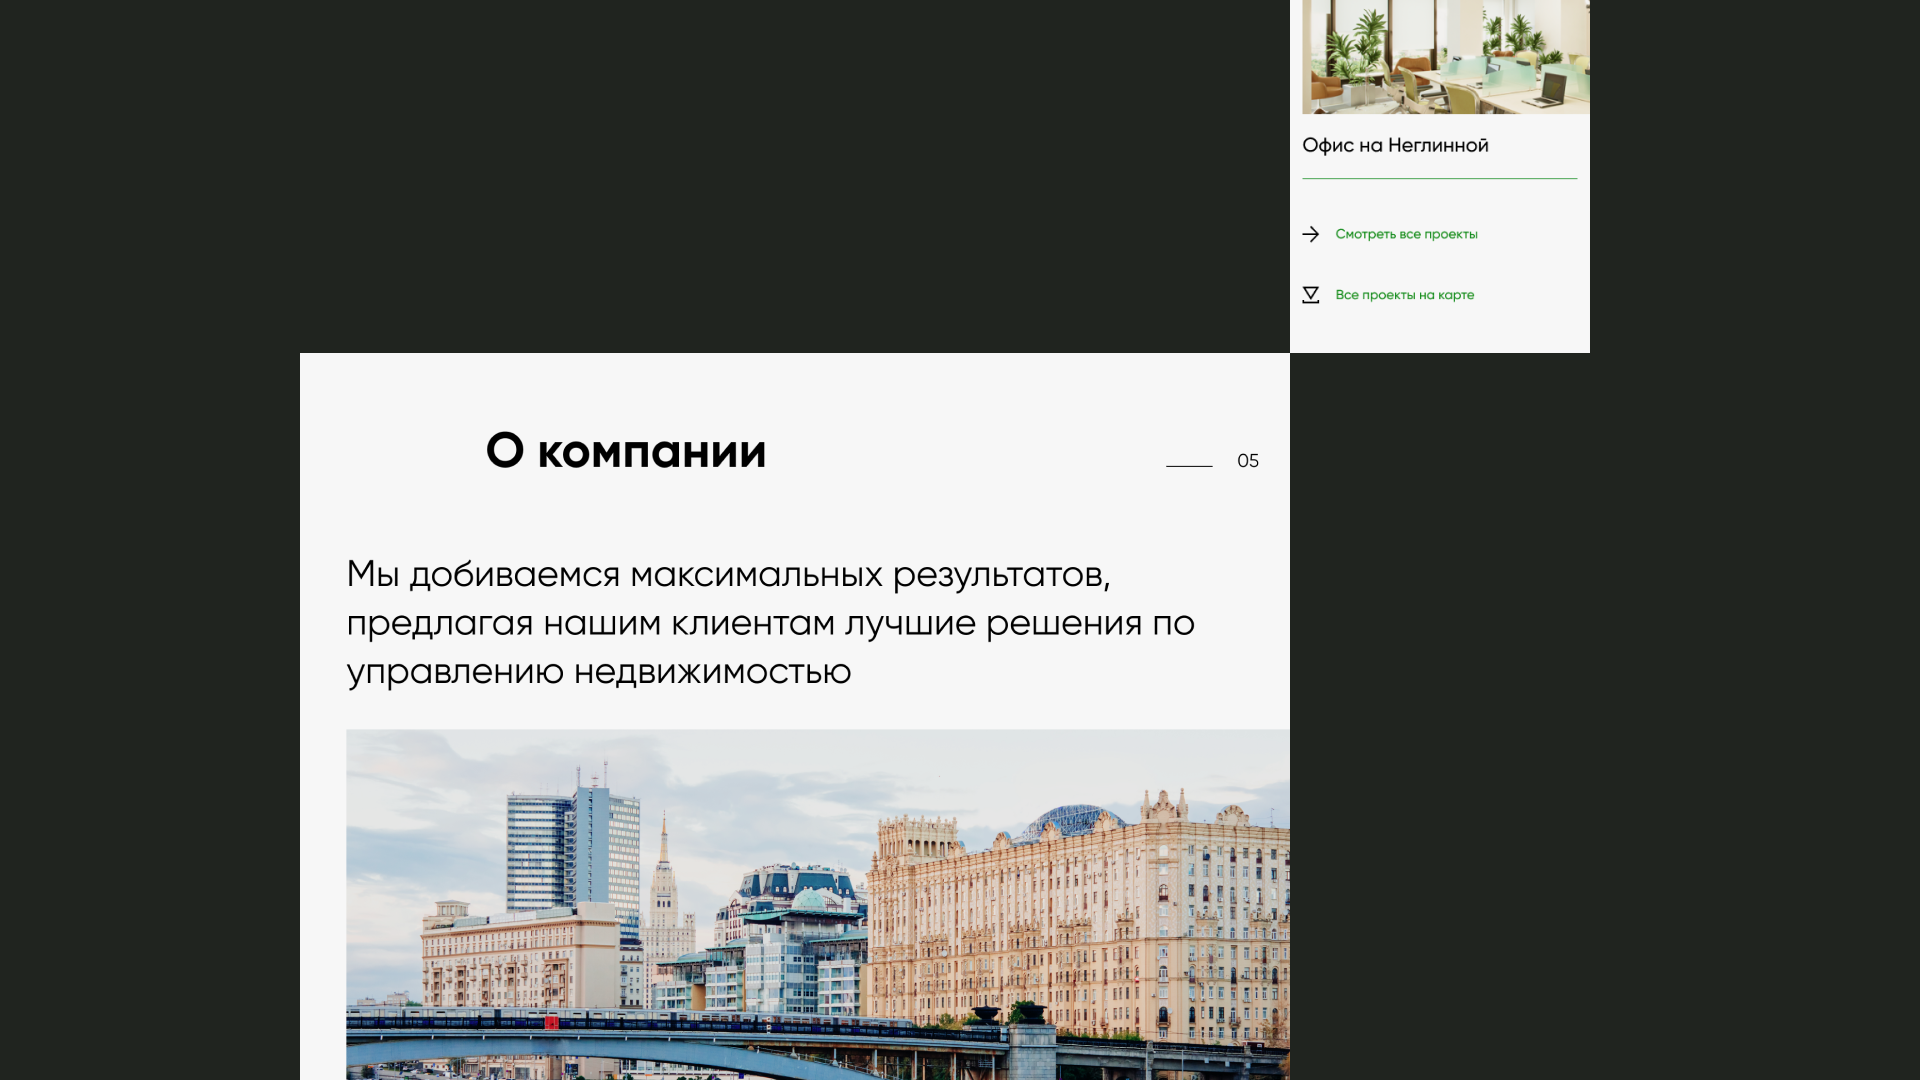Click the short line left of 05
Image resolution: width=1920 pixels, height=1080 pixels.
point(1189,466)
